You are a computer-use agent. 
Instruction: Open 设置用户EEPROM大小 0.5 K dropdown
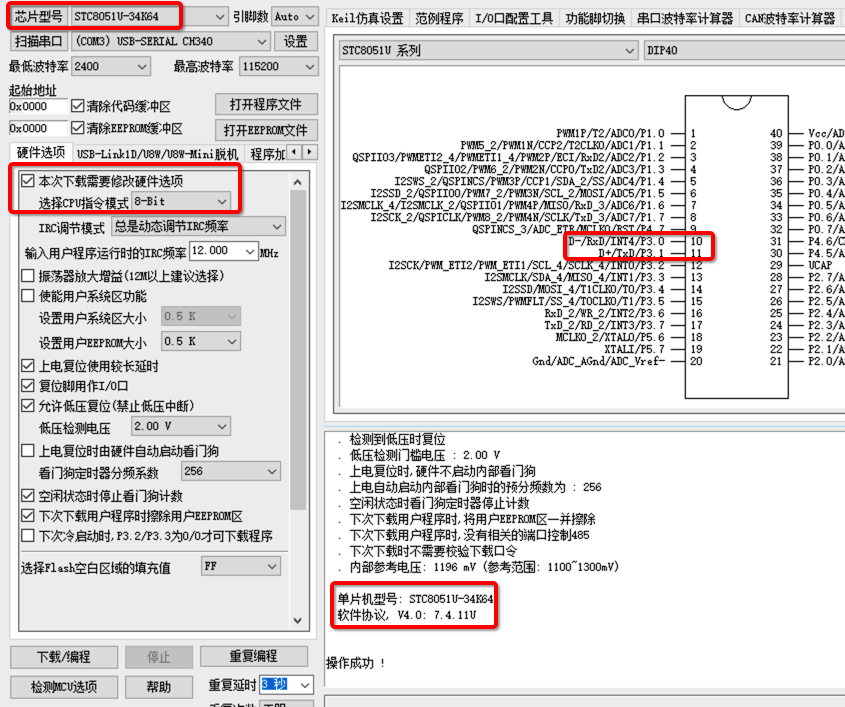click(x=200, y=342)
